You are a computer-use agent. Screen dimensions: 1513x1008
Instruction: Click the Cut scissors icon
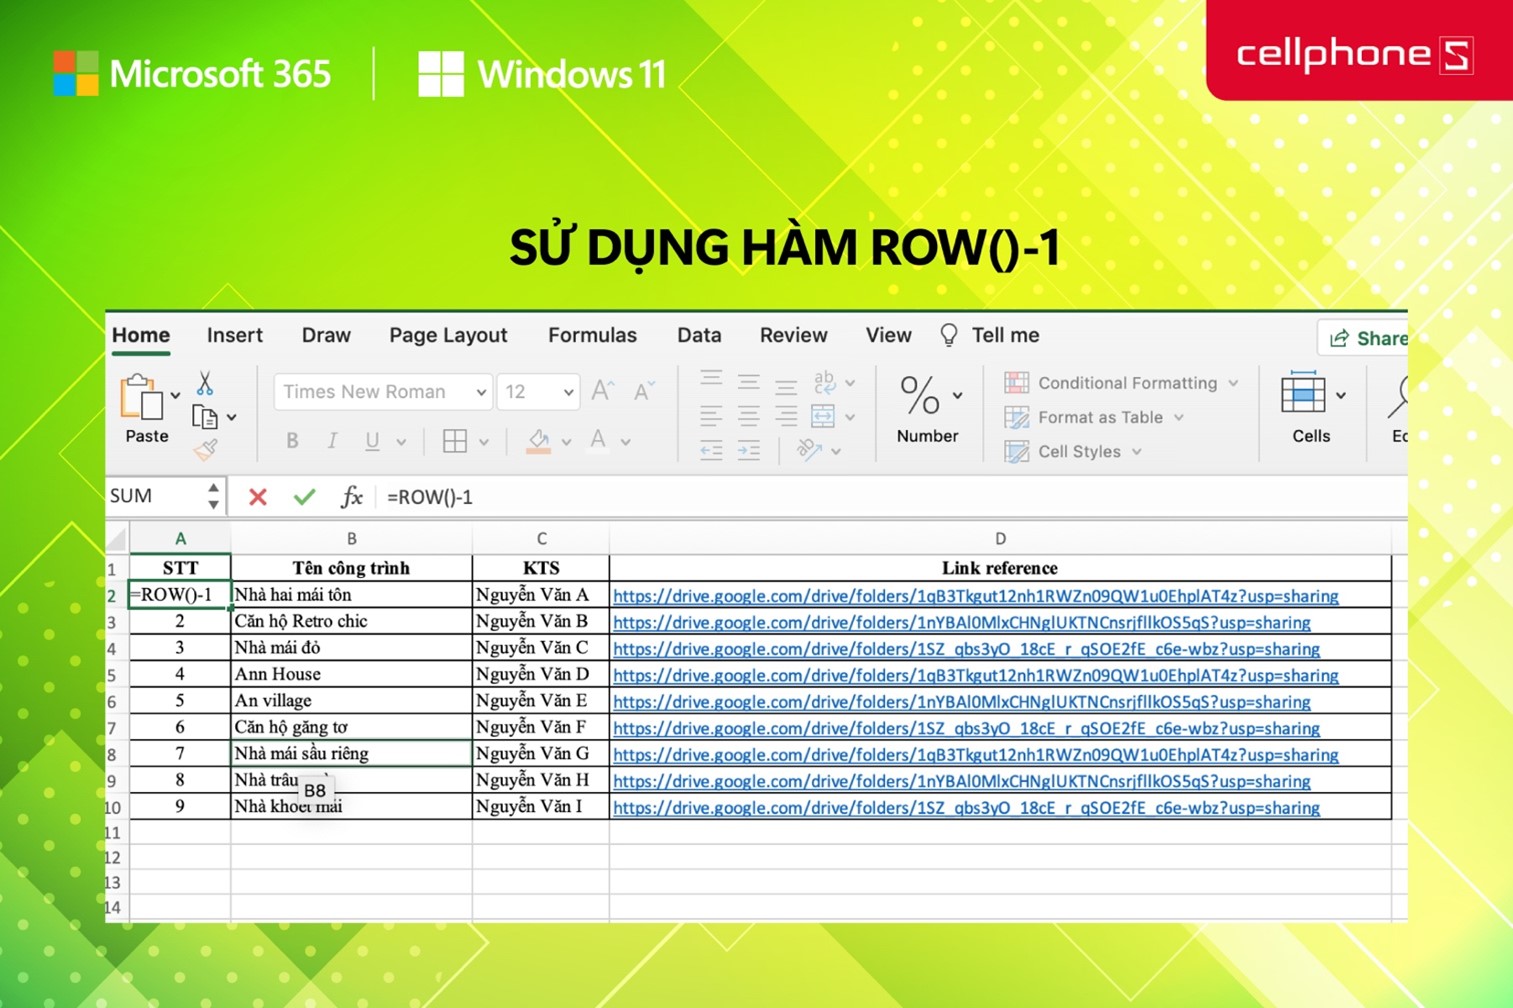[x=205, y=383]
